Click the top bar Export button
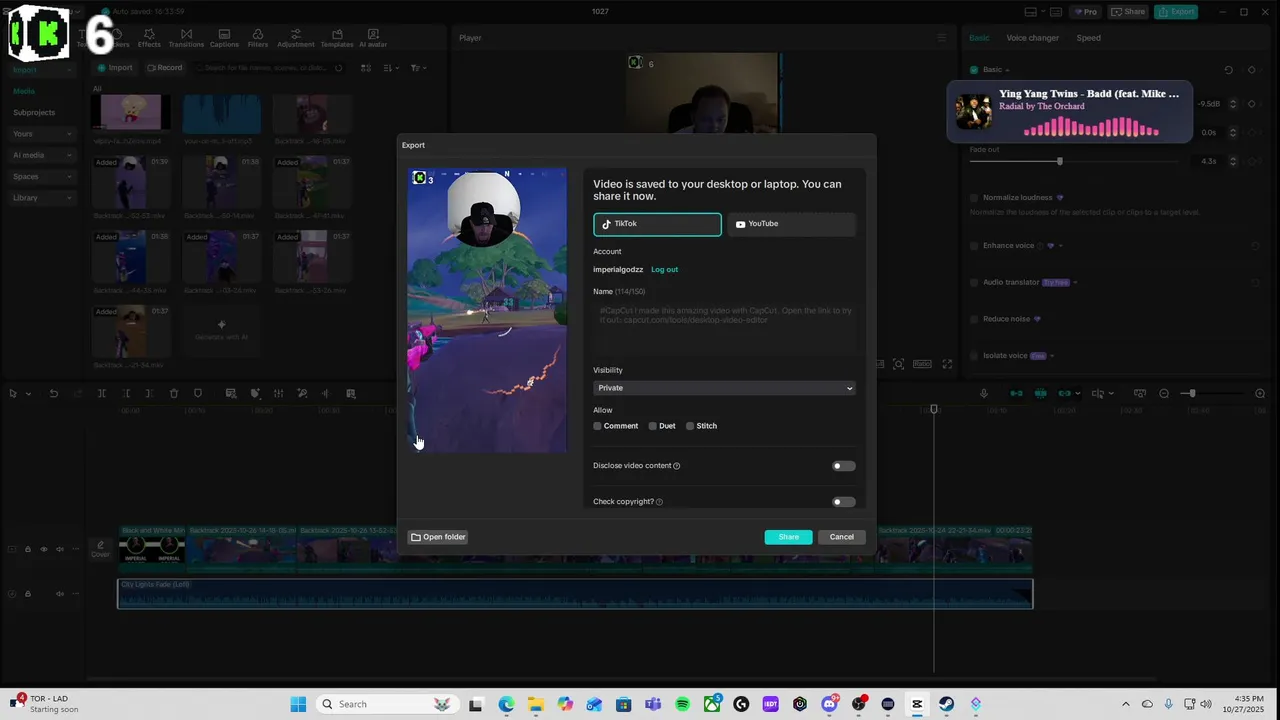The image size is (1280, 720). pos(1176,12)
